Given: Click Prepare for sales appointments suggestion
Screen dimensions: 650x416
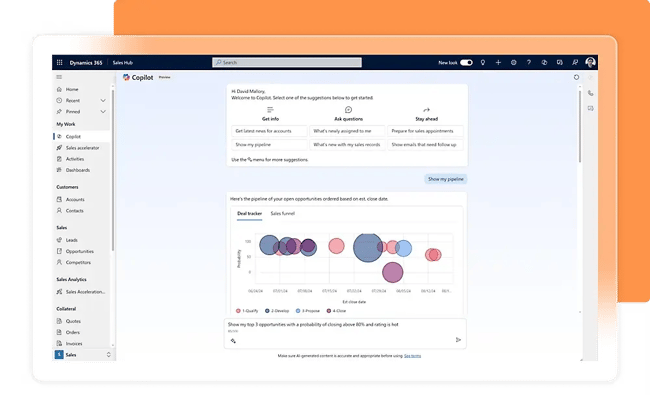Looking at the screenshot, I should [x=425, y=131].
